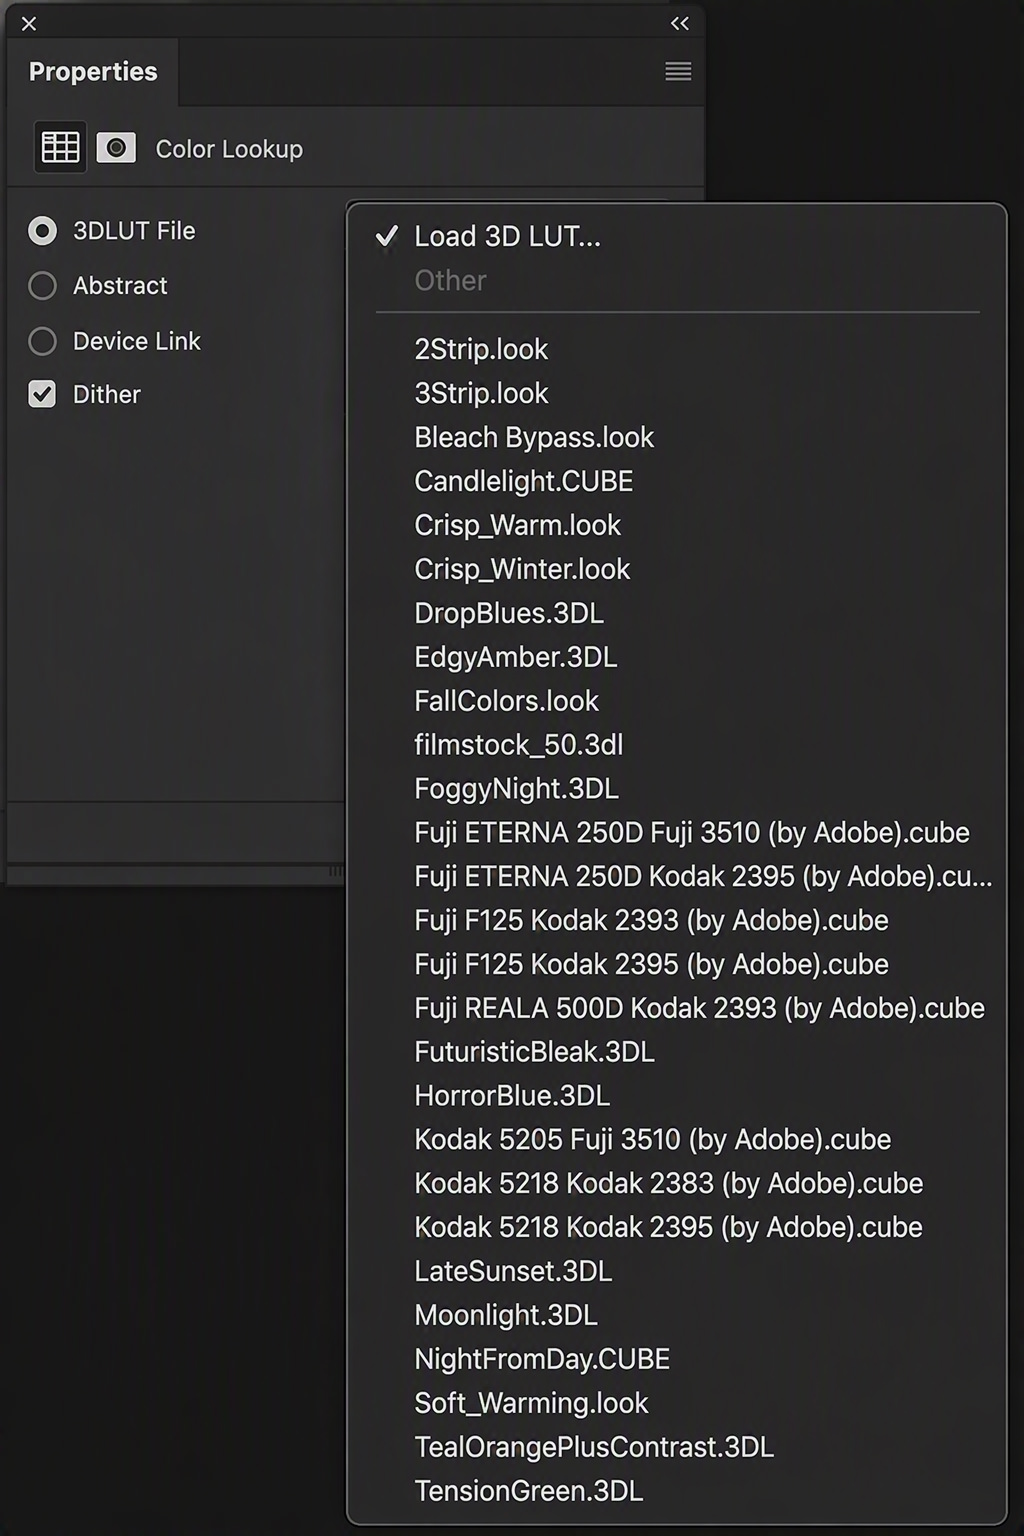The image size is (1024, 1536).
Task: Apply the Candlelight.CUBE preset
Action: tap(677, 481)
